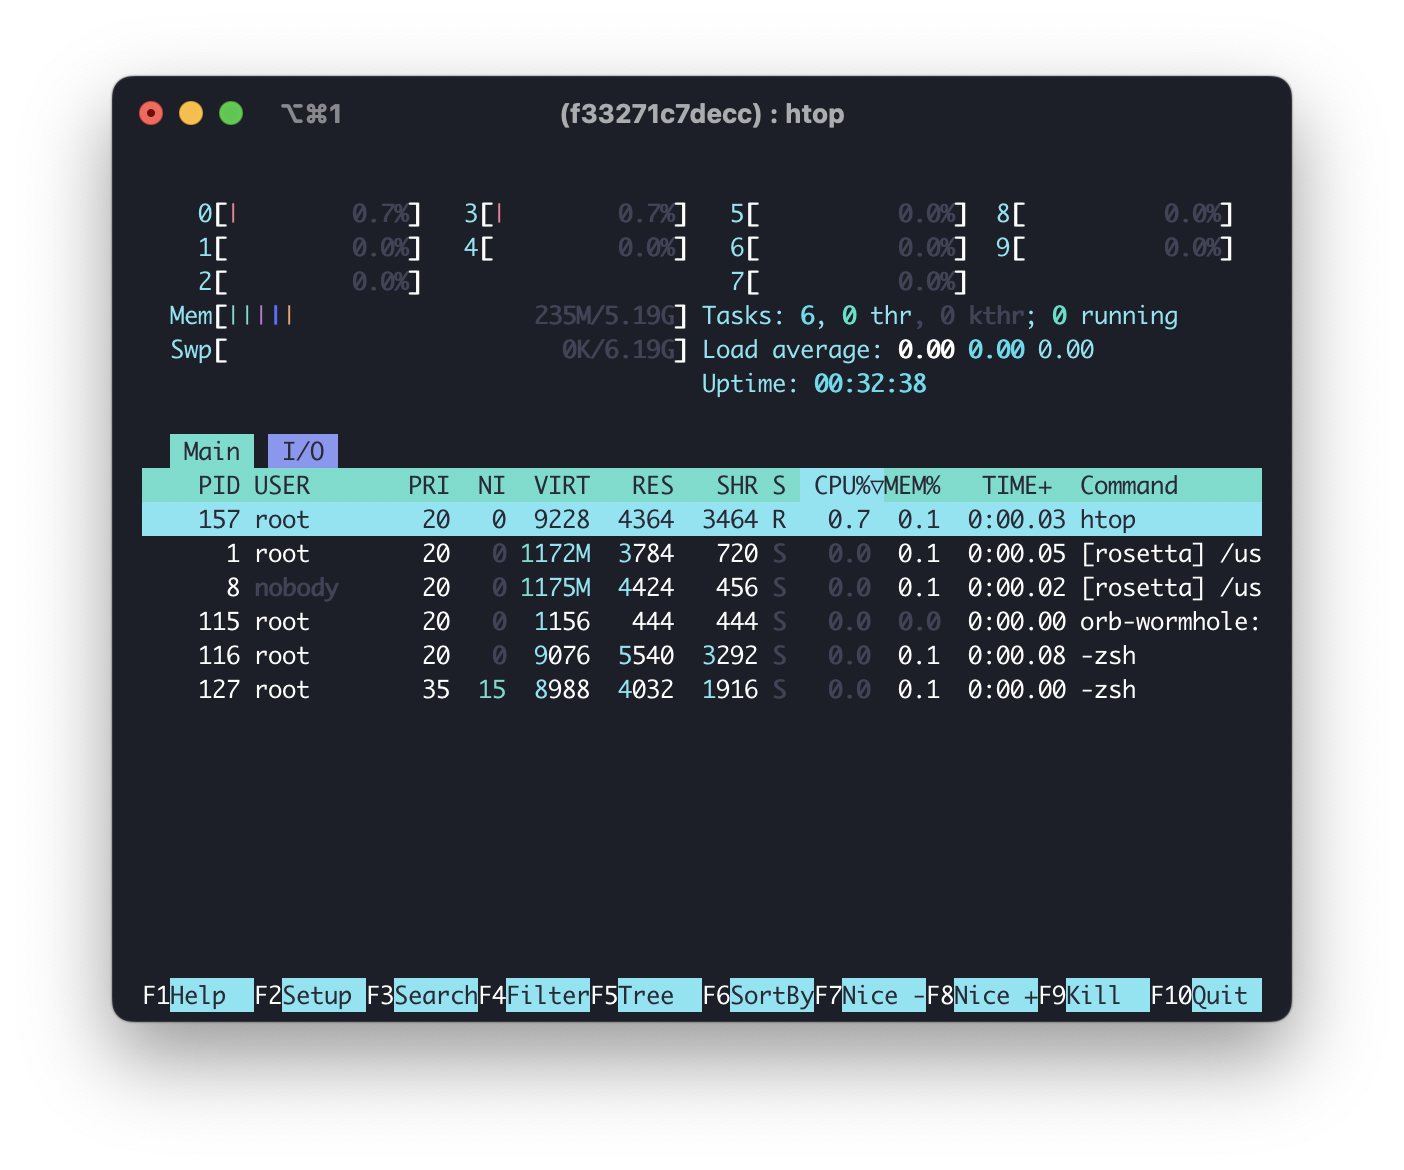Image resolution: width=1404 pixels, height=1170 pixels.
Task: Toggle sort order on CPU% column
Action: tap(842, 485)
